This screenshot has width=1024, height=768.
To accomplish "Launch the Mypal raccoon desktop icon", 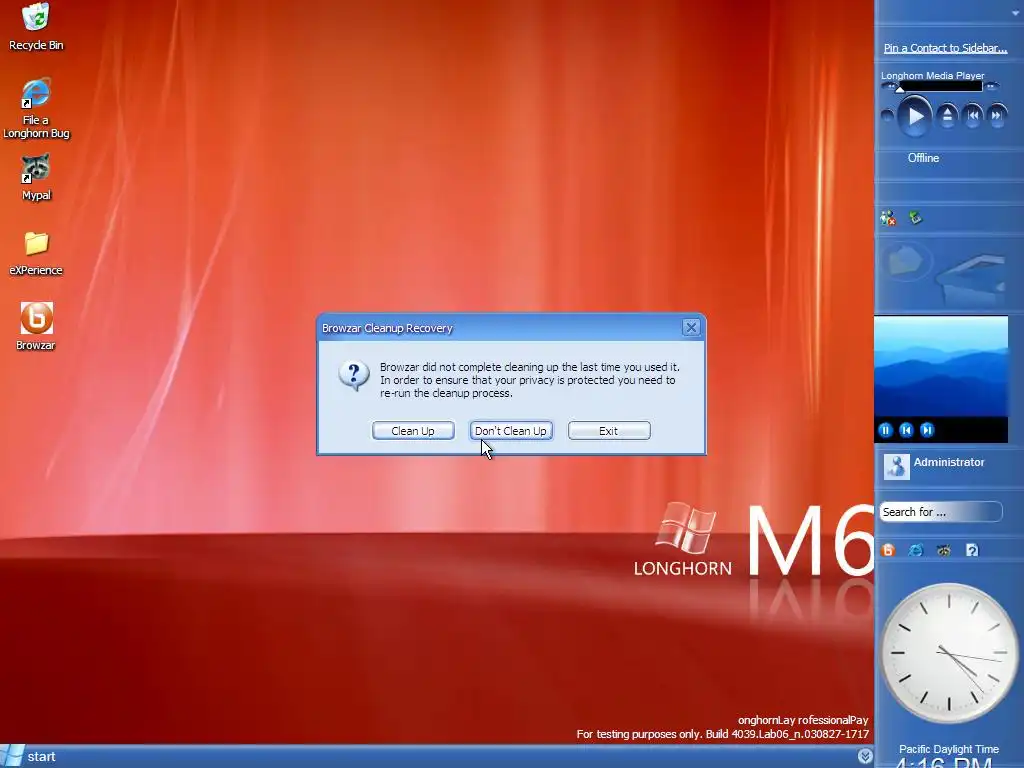I will coord(36,178).
